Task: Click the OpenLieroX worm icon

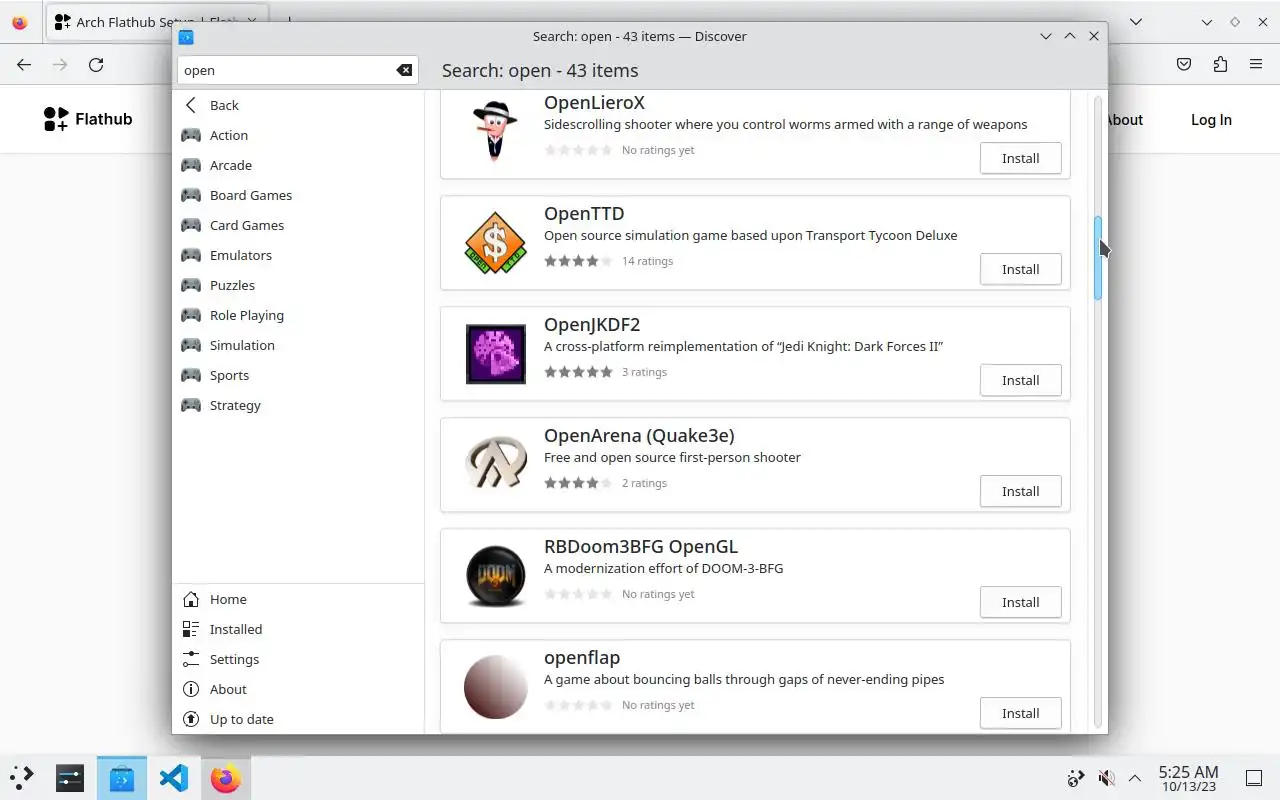Action: [x=495, y=129]
